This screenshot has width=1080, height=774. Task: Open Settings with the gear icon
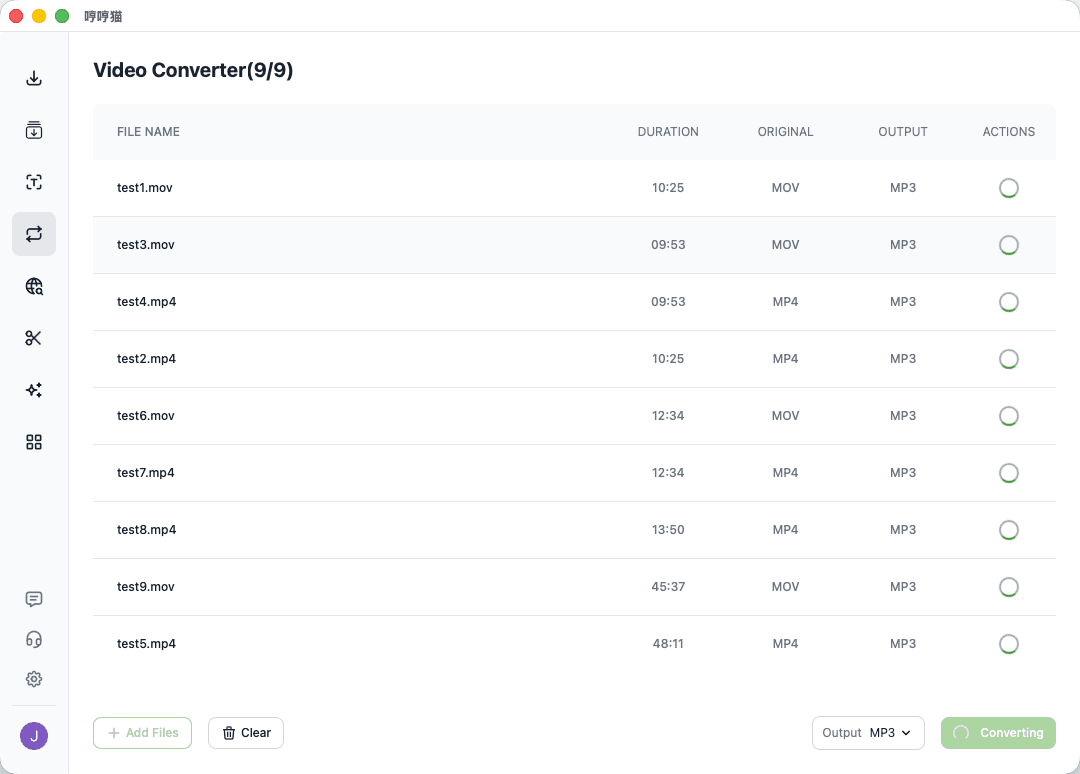pyautogui.click(x=34, y=679)
